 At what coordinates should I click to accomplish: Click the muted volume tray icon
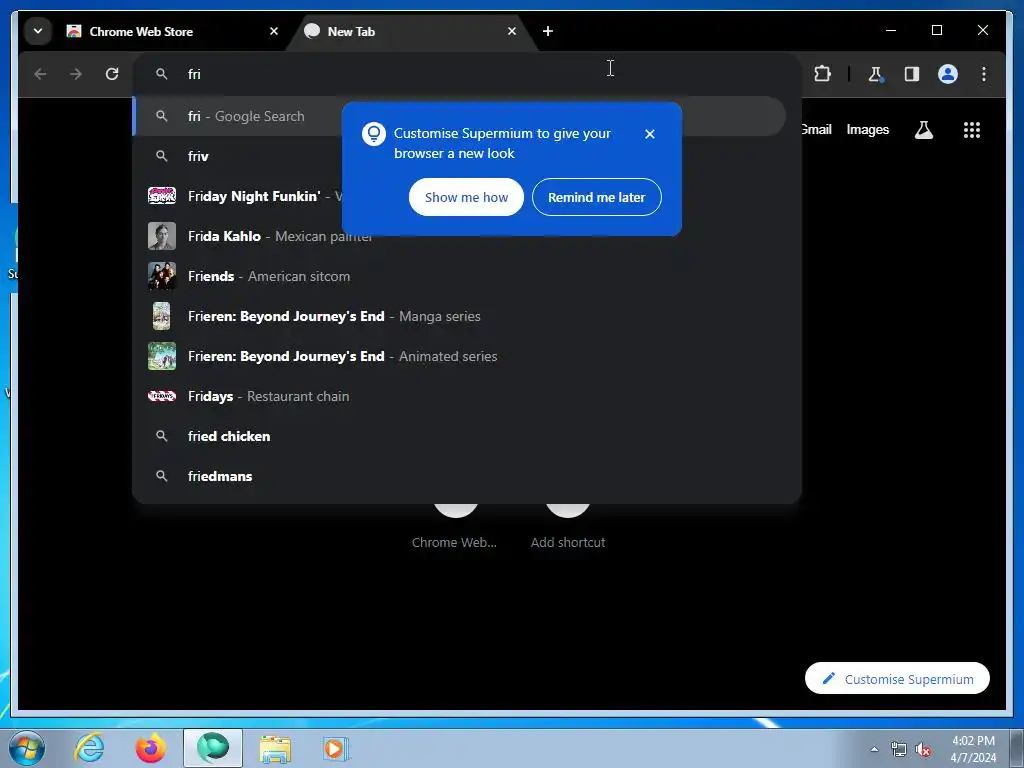coord(923,749)
